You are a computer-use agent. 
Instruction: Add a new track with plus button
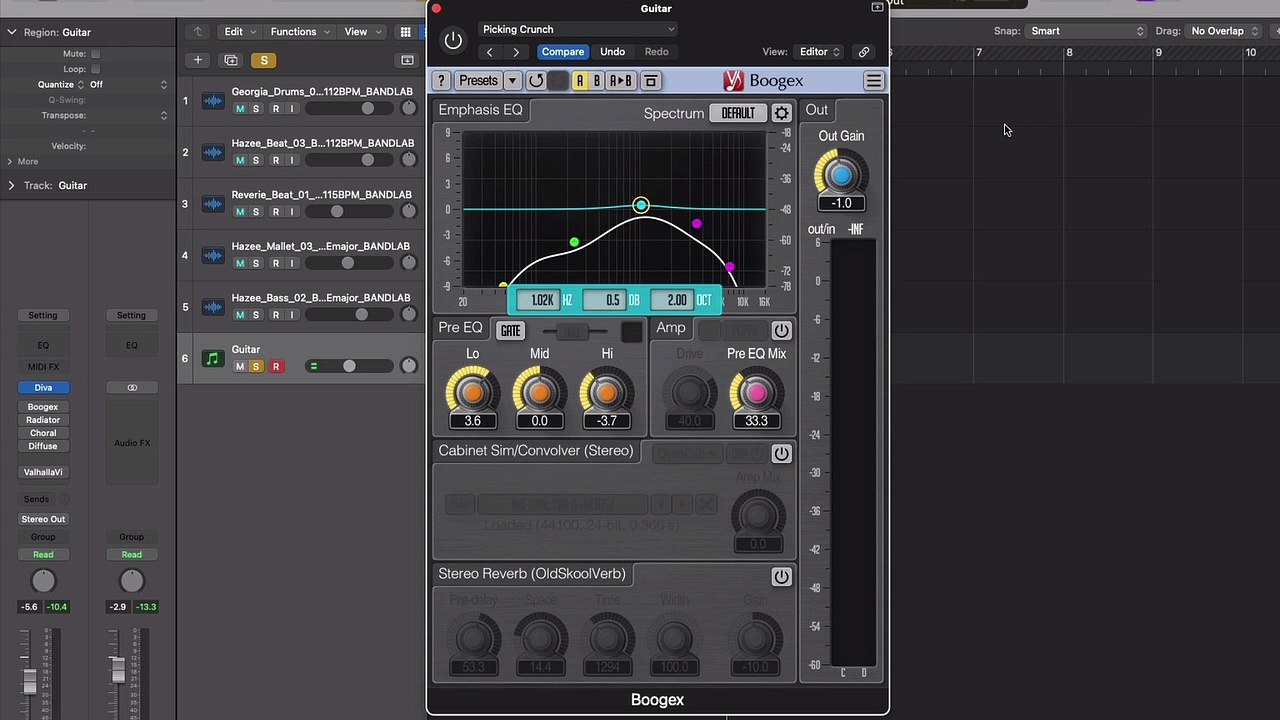point(197,60)
